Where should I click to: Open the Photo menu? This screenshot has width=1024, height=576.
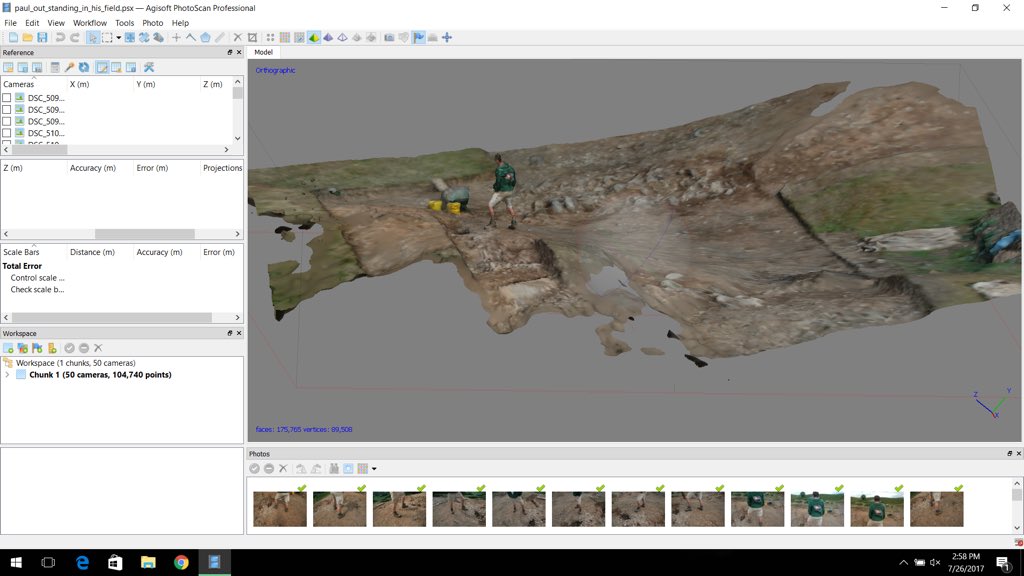coord(153,23)
